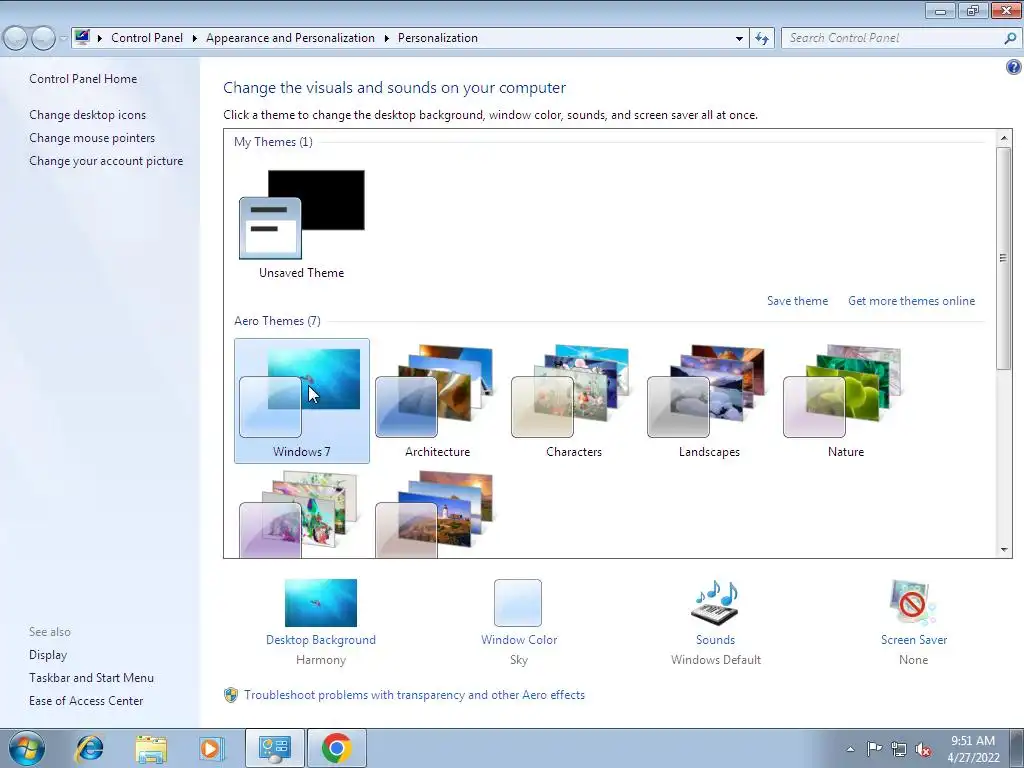Image resolution: width=1024 pixels, height=768 pixels.
Task: Open Change desktop icons link
Action: (x=88, y=115)
